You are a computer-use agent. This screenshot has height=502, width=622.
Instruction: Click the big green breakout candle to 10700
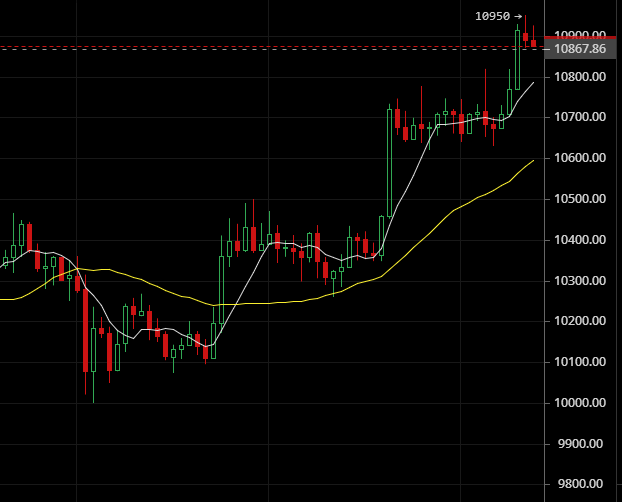390,163
